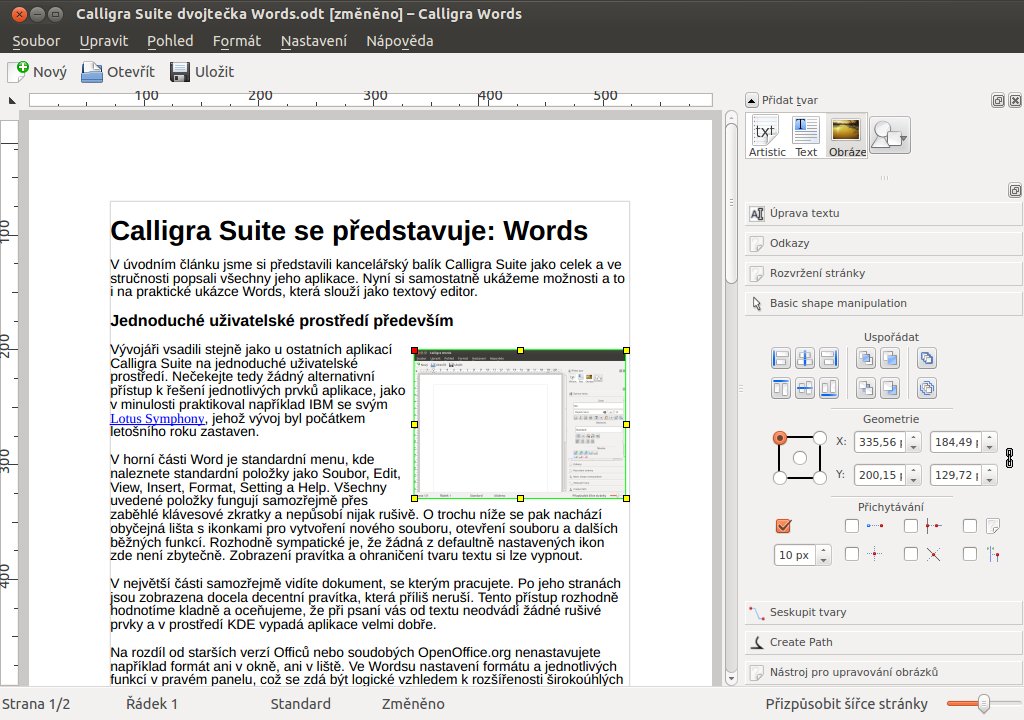Align shapes right in Uspořádat

tap(829, 358)
